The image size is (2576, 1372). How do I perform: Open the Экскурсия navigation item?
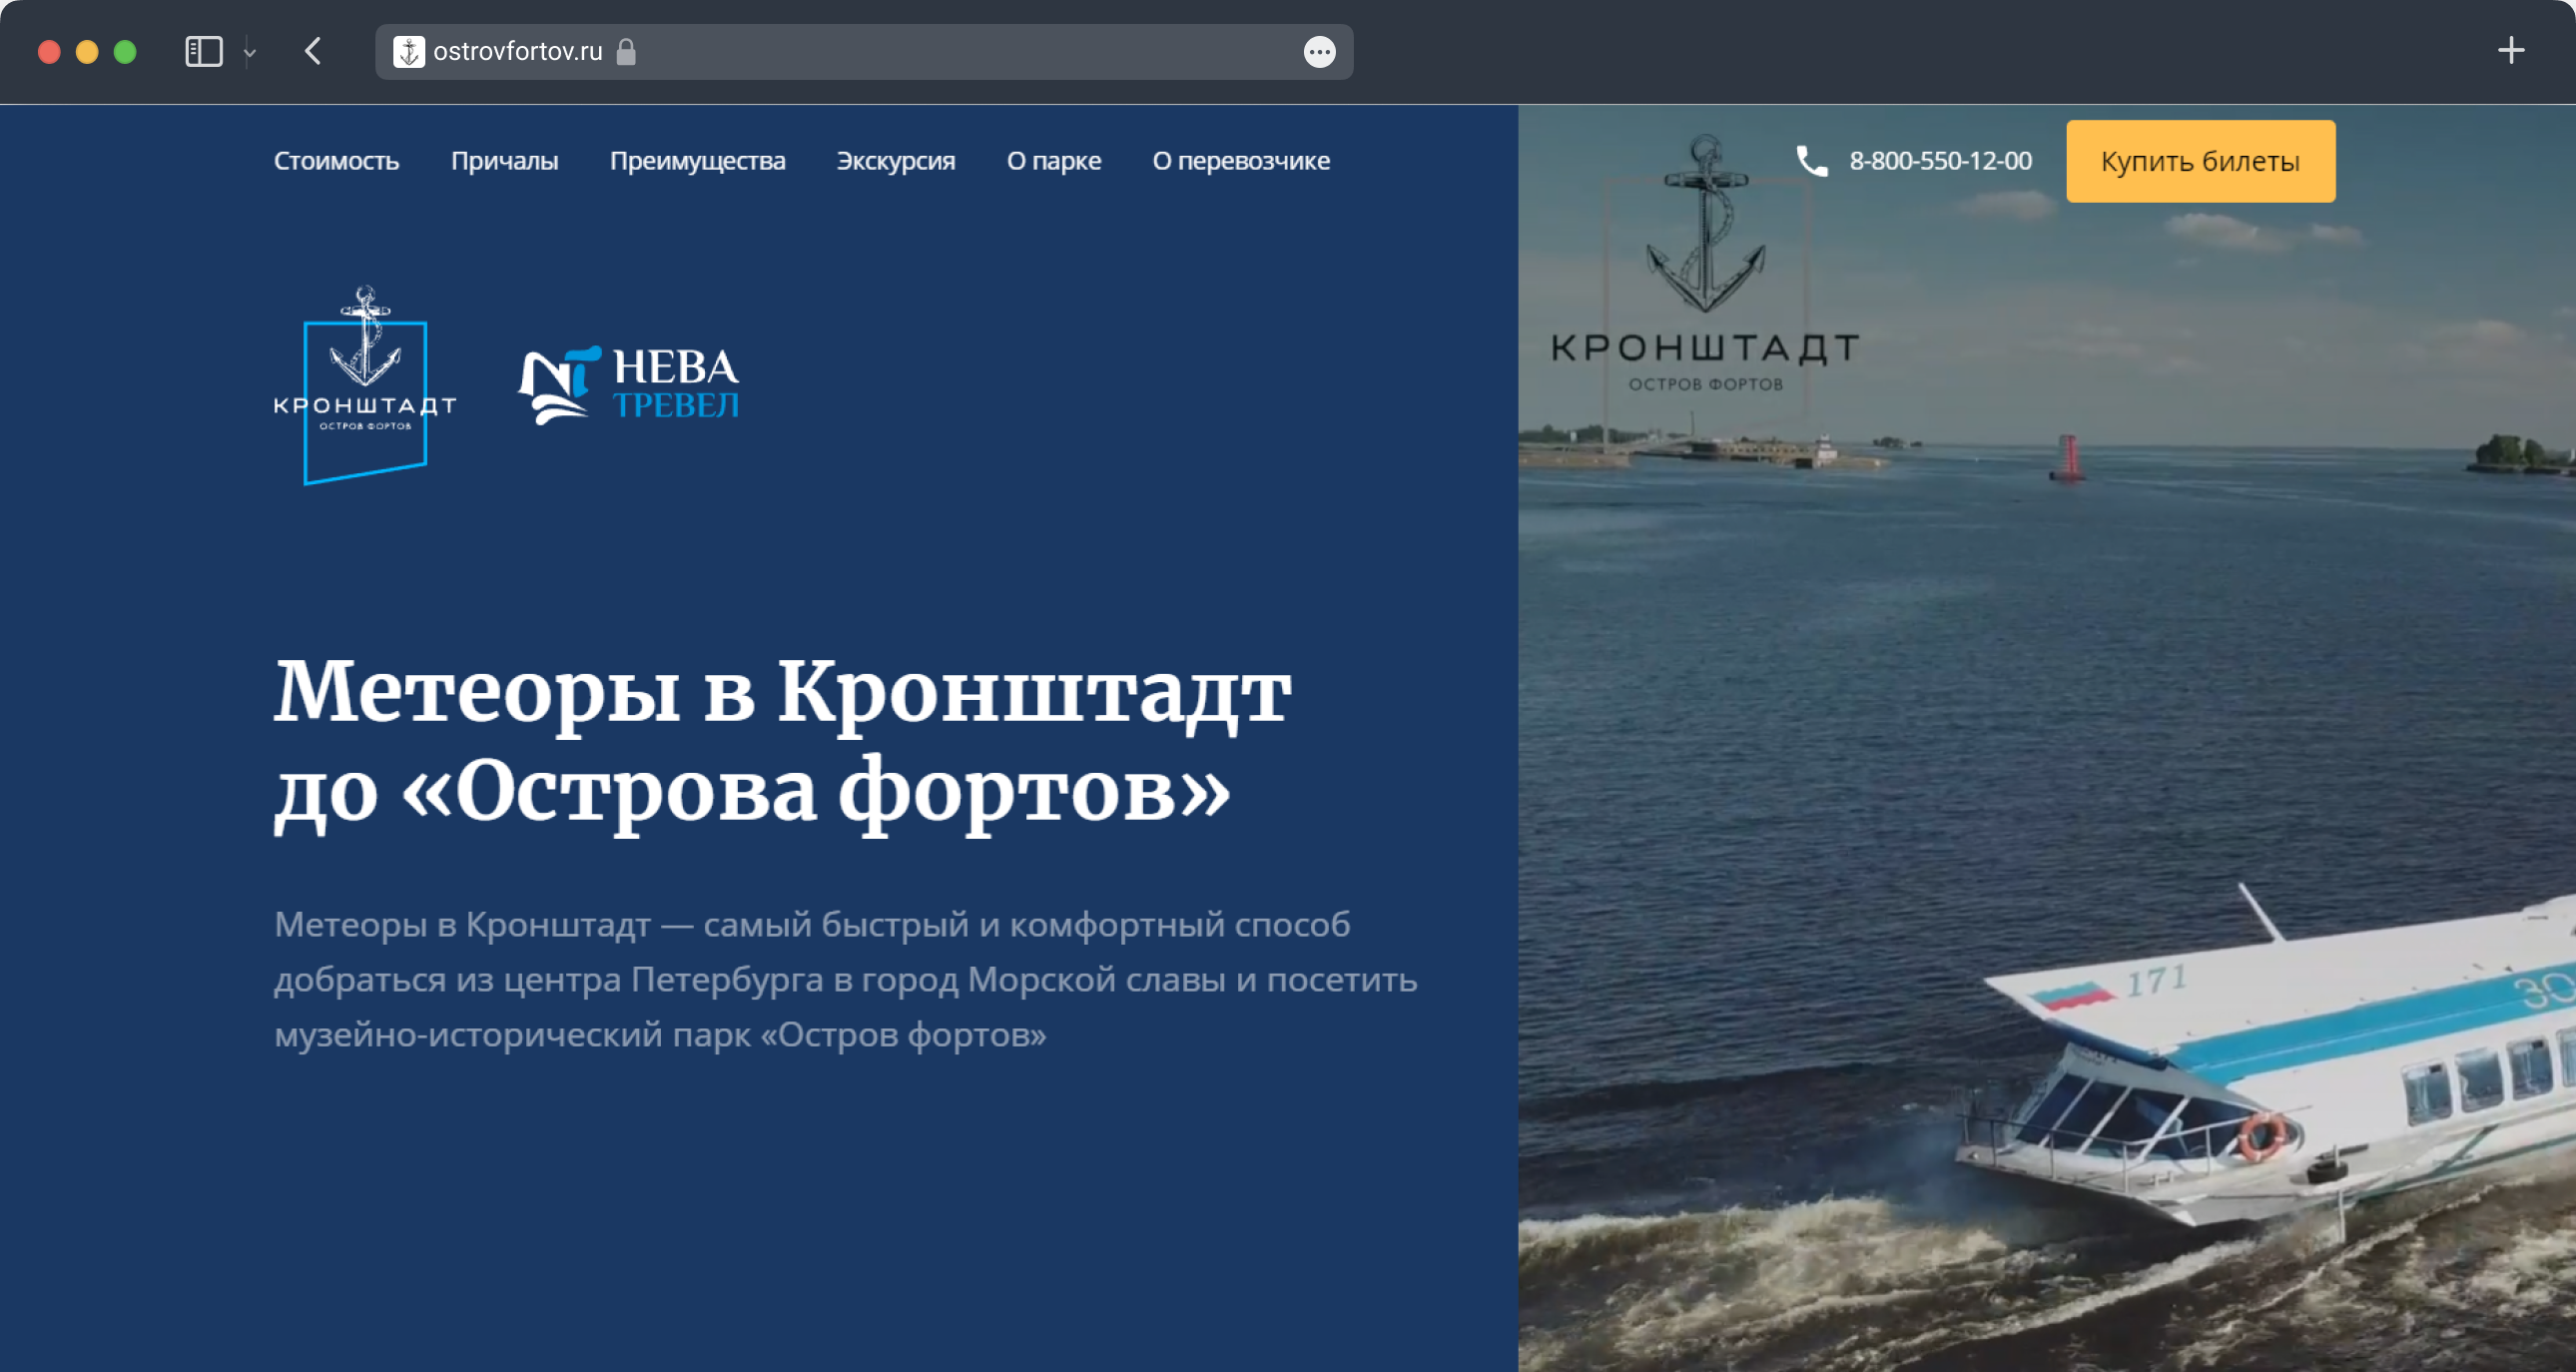(895, 161)
